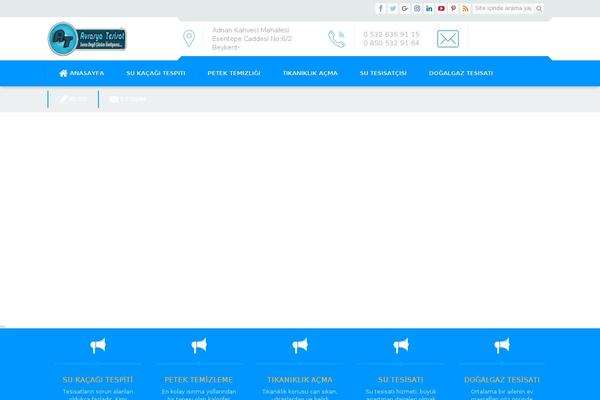
Task: Click phone number 0 850 532 91 64
Action: (391, 43)
